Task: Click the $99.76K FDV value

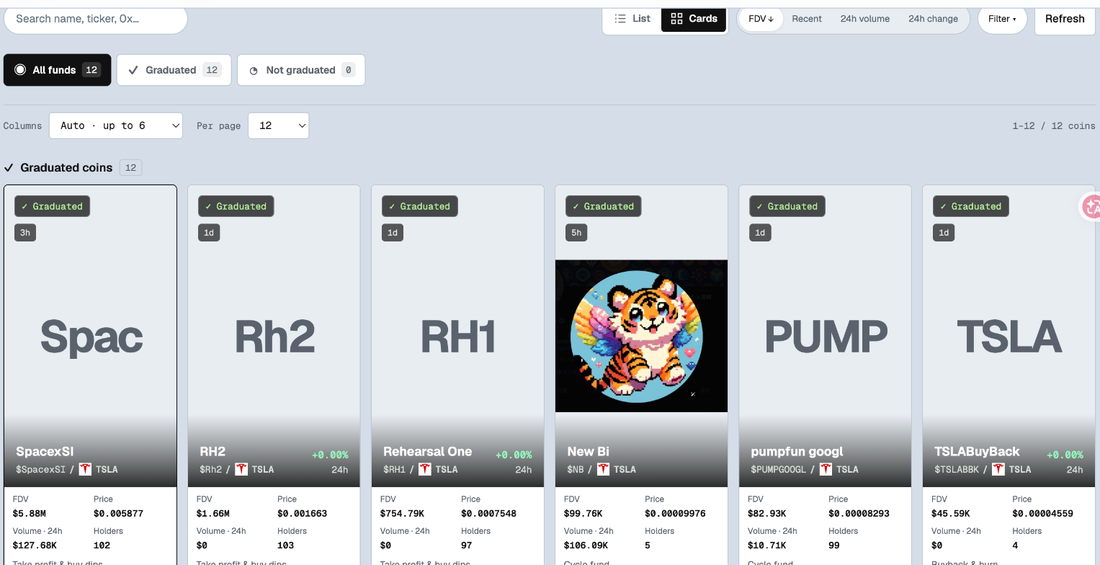Action: click(x=584, y=514)
